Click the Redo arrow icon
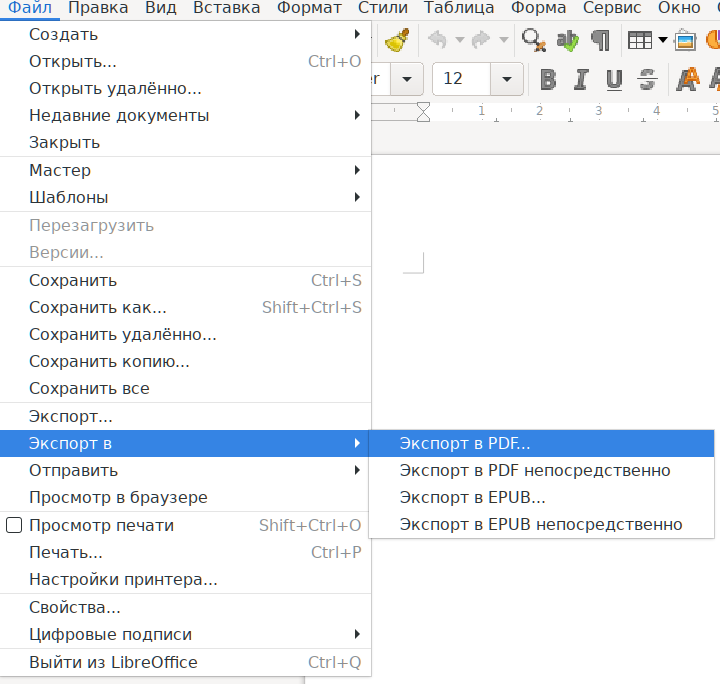The height and width of the screenshot is (684, 720). click(481, 40)
